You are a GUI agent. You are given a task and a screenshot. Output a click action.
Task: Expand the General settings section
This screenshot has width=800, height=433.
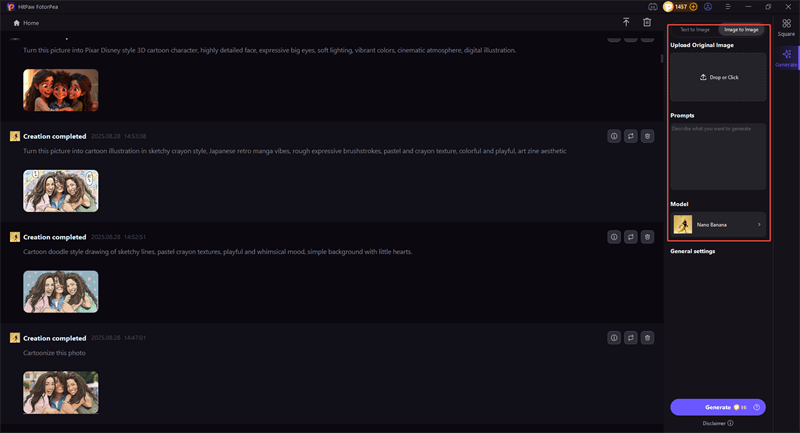point(692,251)
